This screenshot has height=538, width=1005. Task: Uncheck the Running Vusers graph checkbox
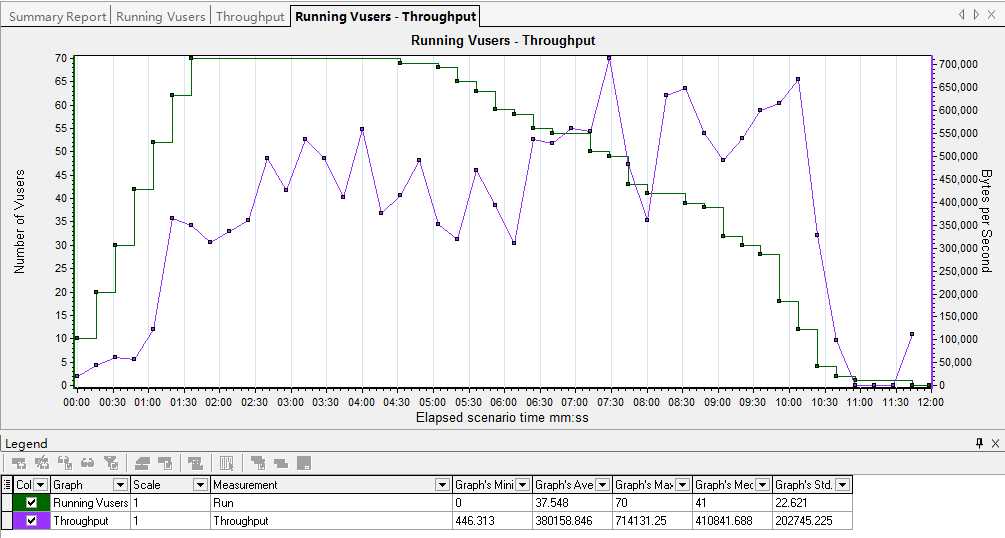point(31,503)
